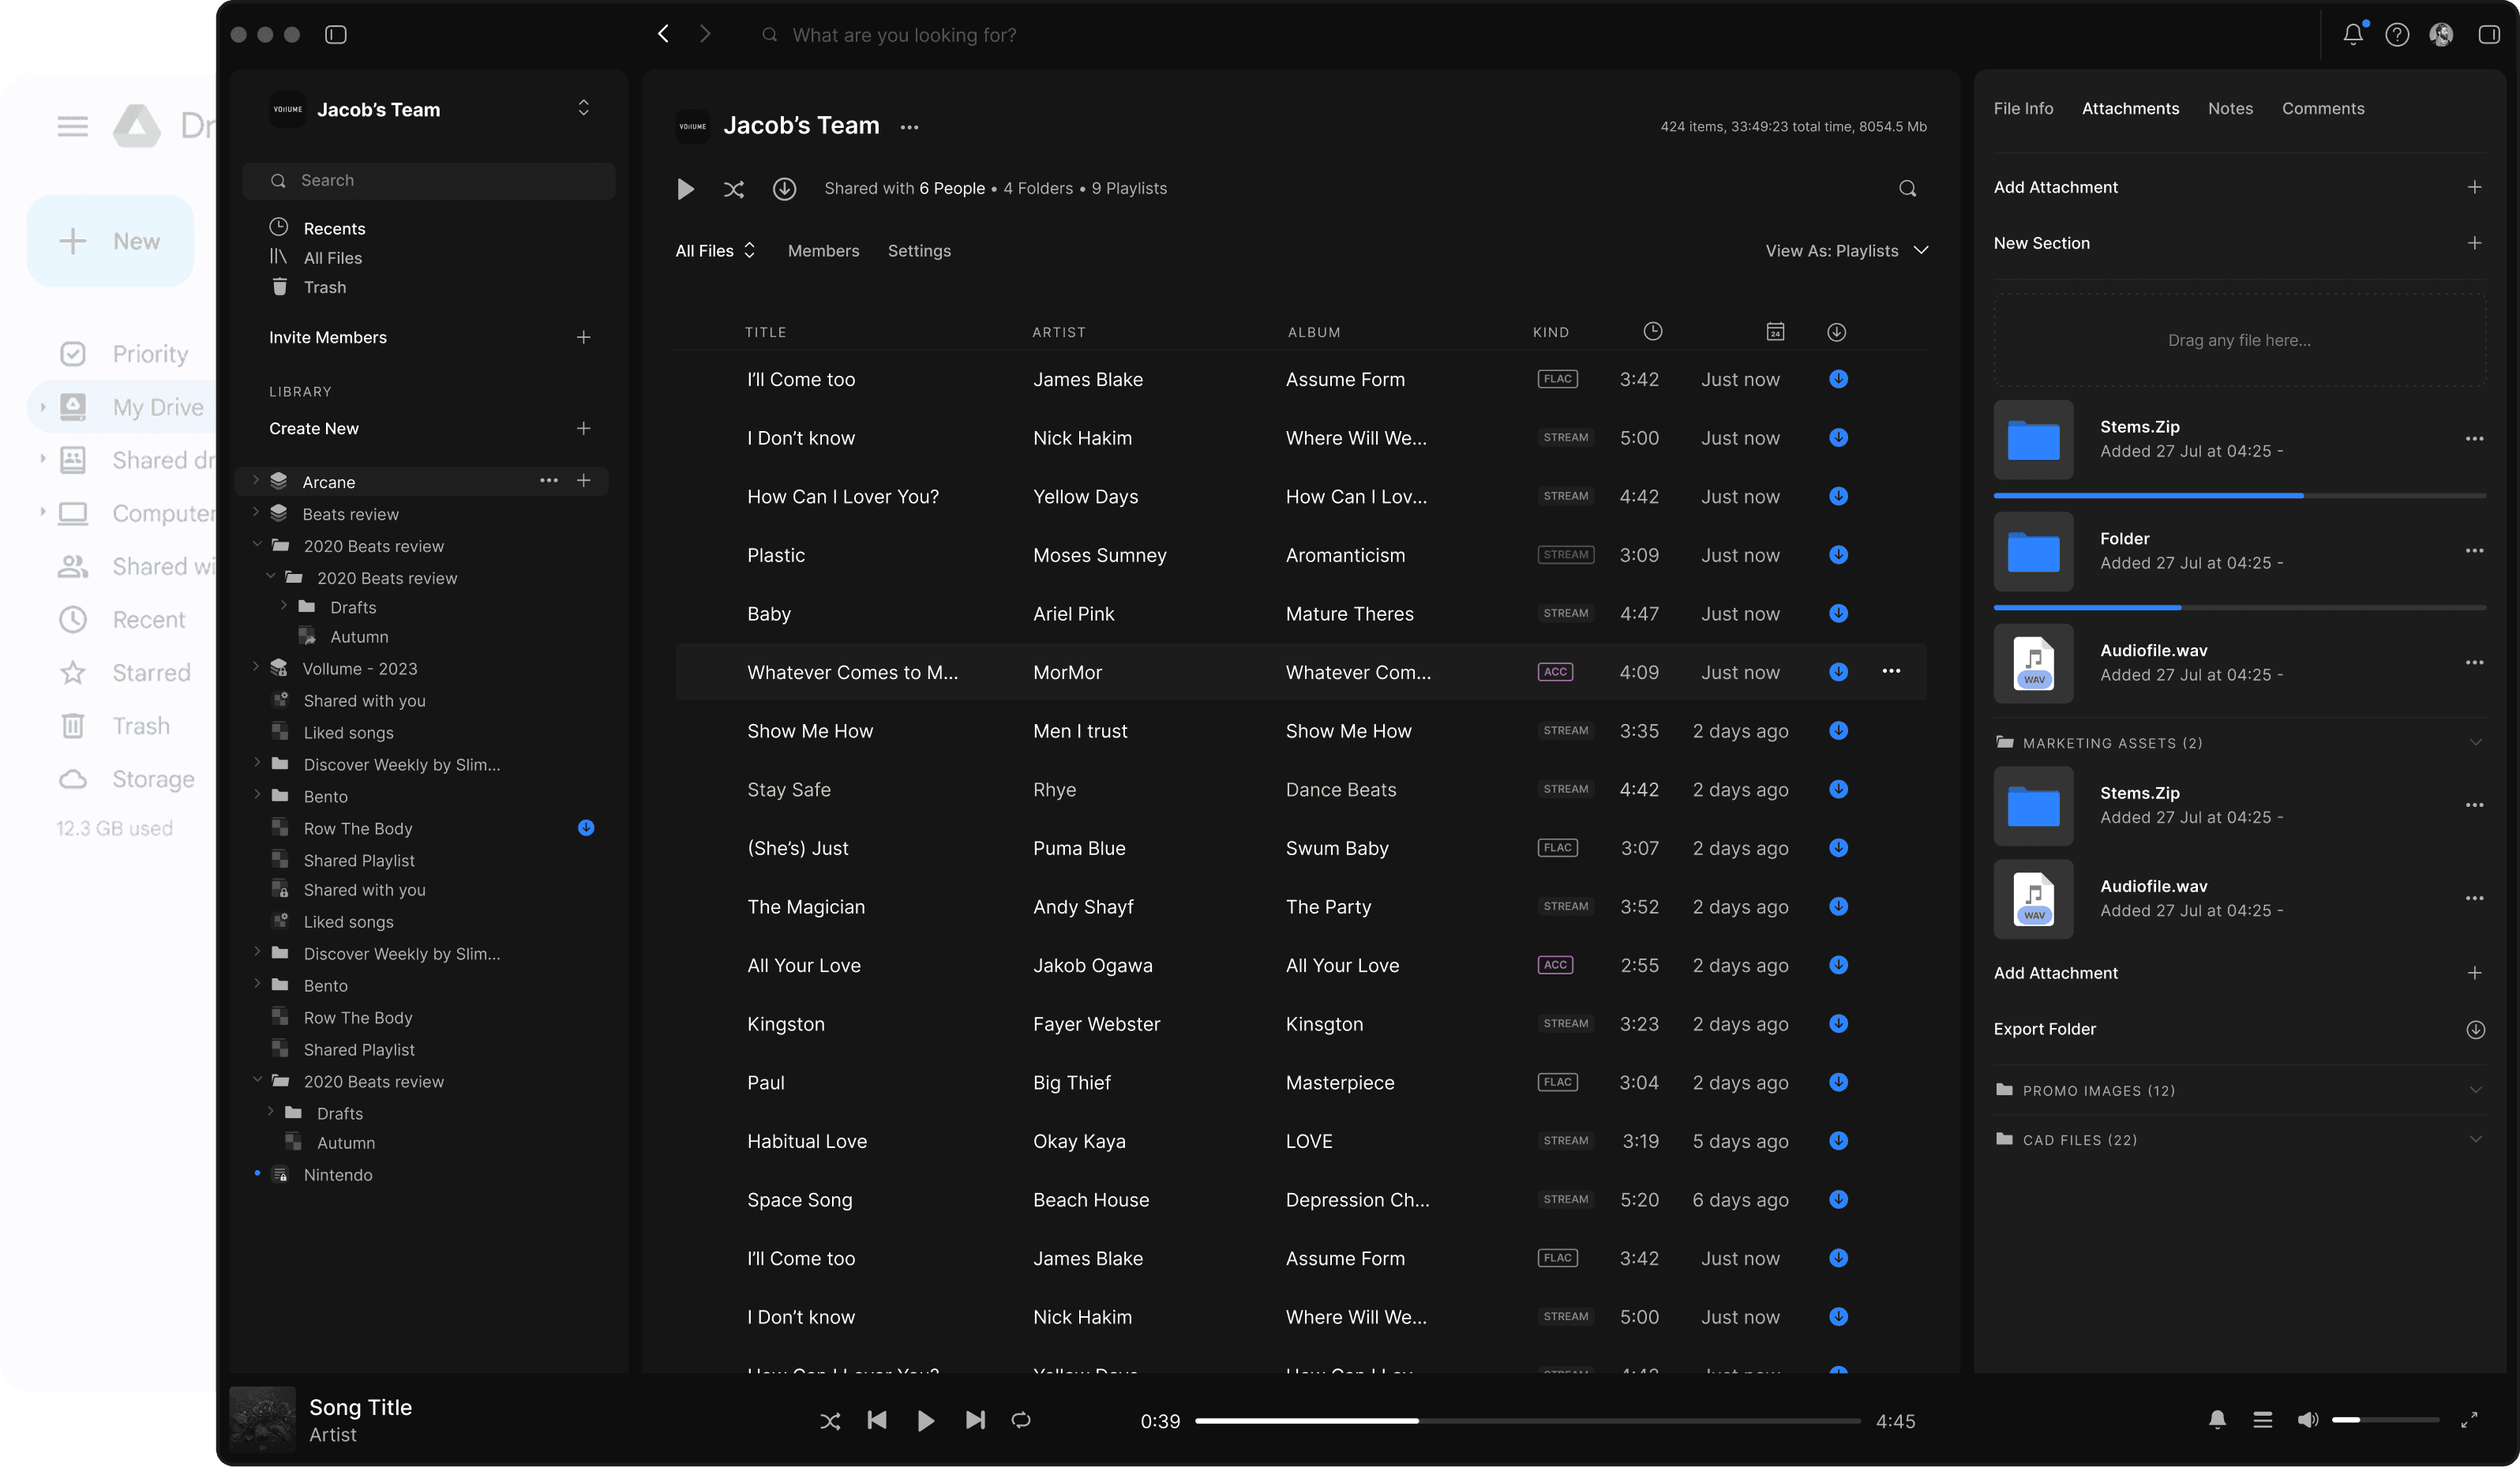Open Jacob's Team workspace switcher
The width and height of the screenshot is (2520, 1467).
(x=584, y=108)
